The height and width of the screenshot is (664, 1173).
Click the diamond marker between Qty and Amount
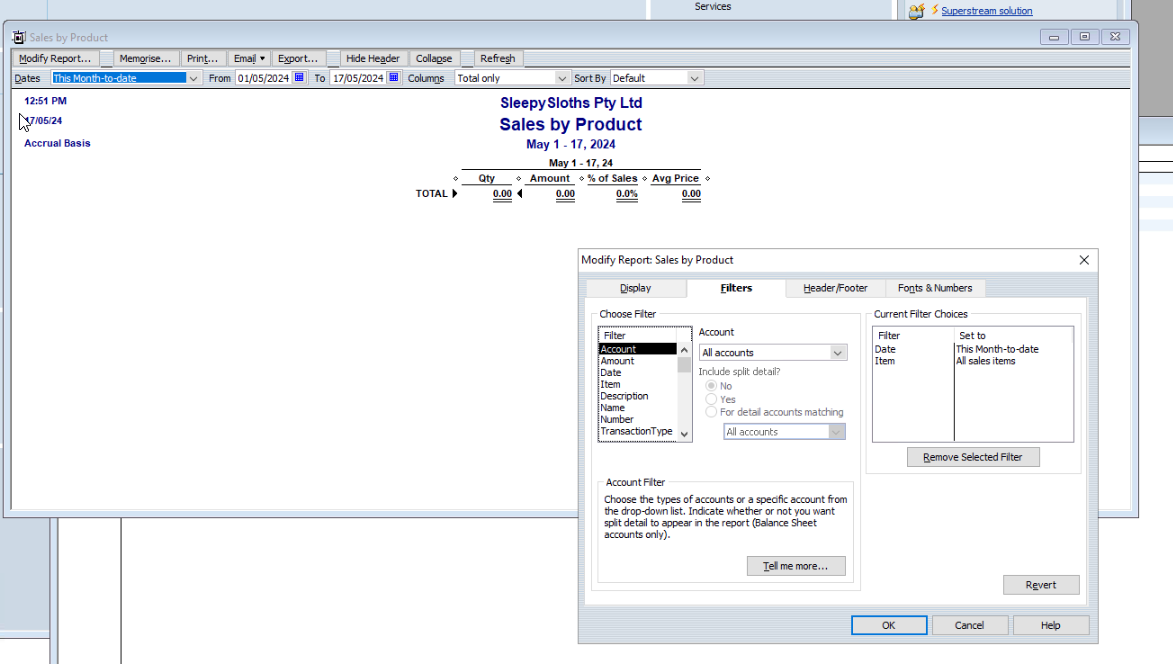point(518,179)
